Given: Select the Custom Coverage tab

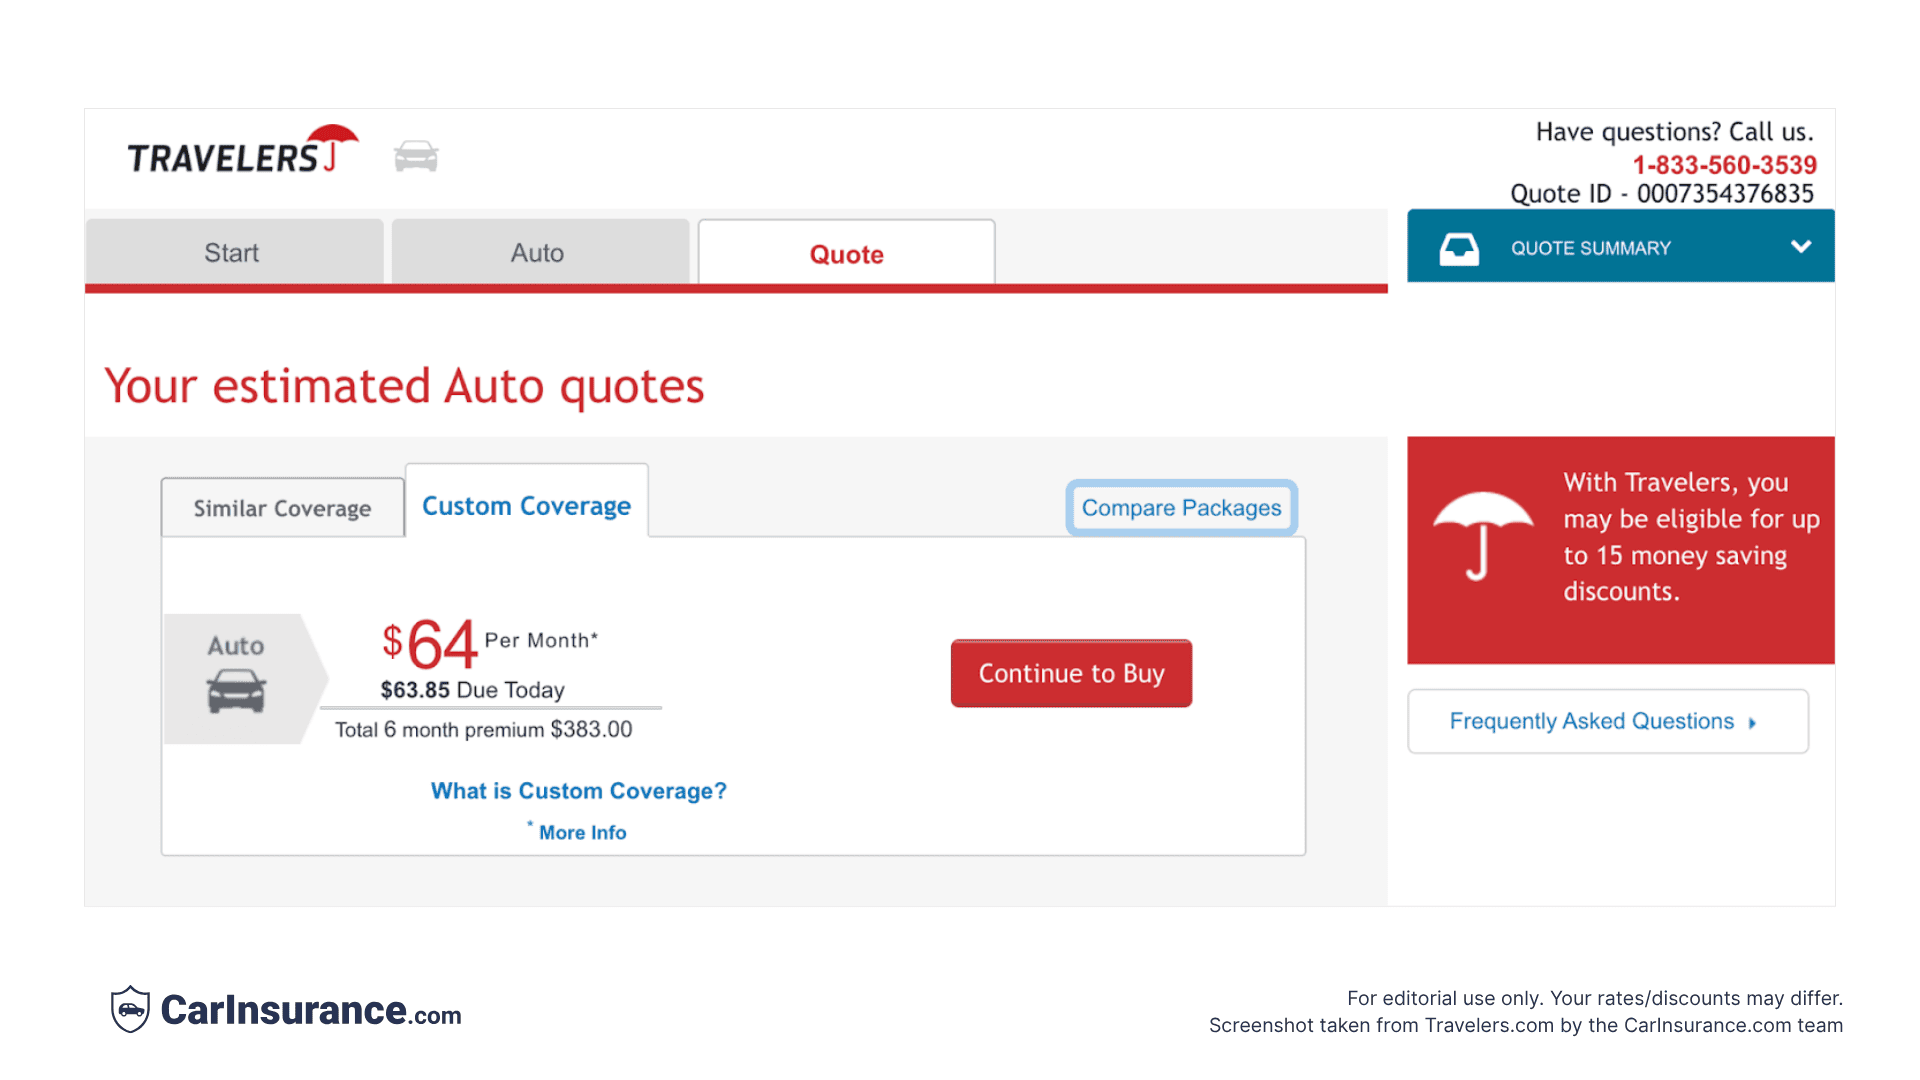Looking at the screenshot, I should point(526,505).
